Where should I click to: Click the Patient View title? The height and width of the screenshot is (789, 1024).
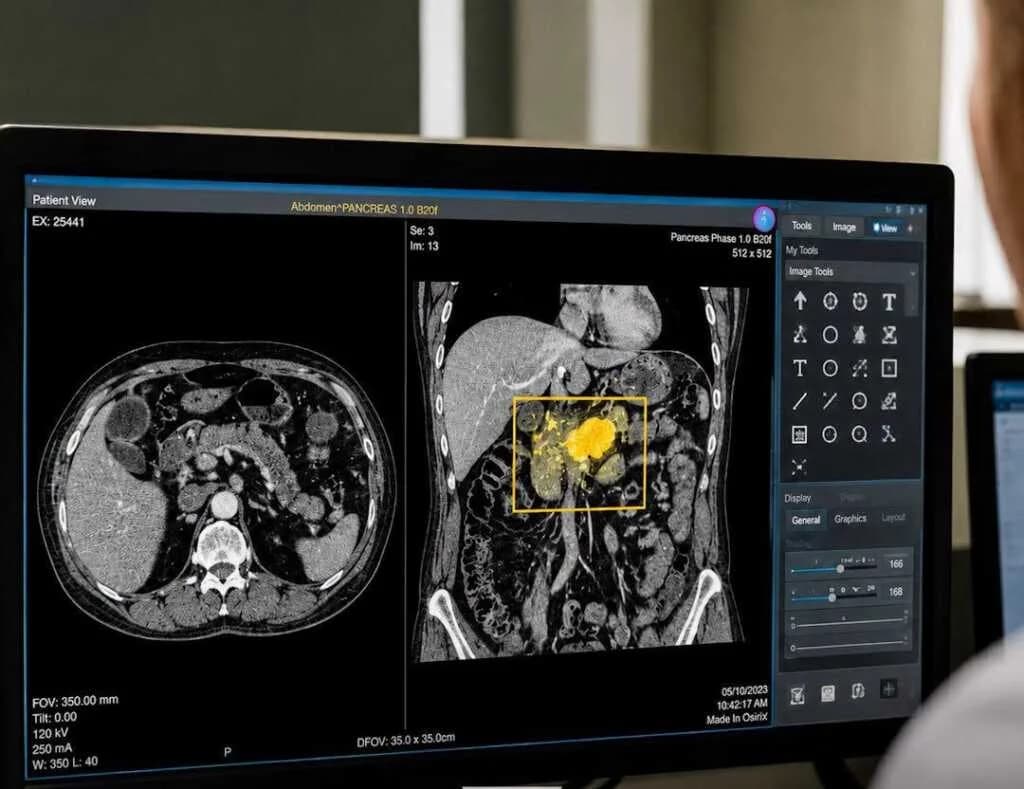coord(64,201)
